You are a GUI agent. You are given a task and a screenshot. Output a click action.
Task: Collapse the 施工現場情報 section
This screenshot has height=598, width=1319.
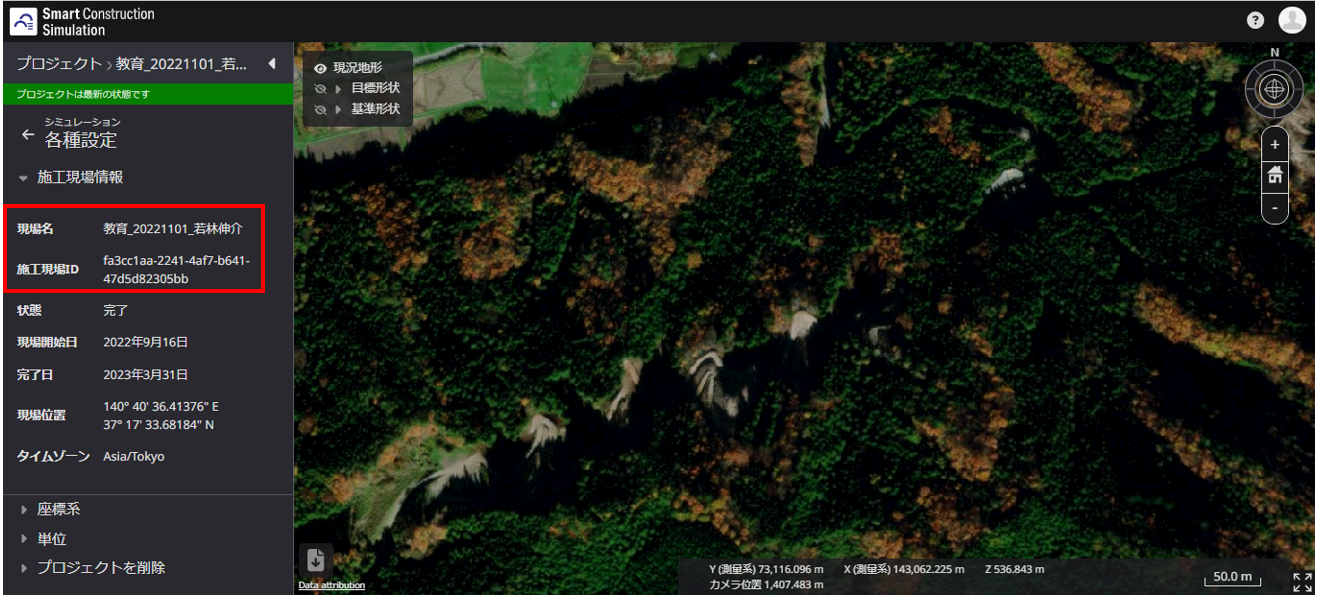[24, 177]
